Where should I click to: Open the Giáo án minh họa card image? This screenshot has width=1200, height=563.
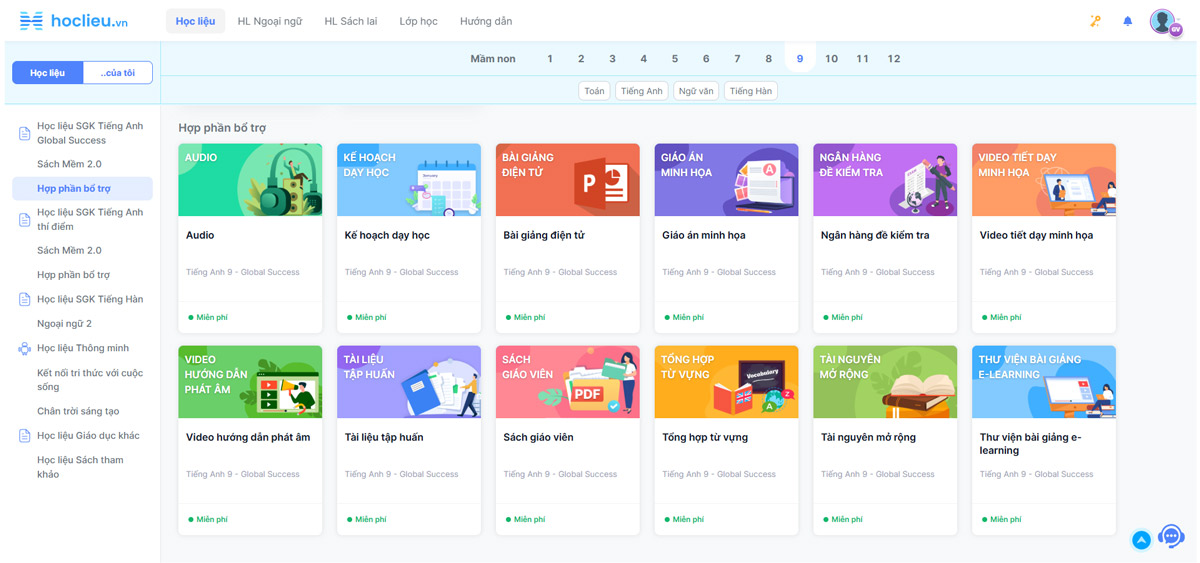727,180
